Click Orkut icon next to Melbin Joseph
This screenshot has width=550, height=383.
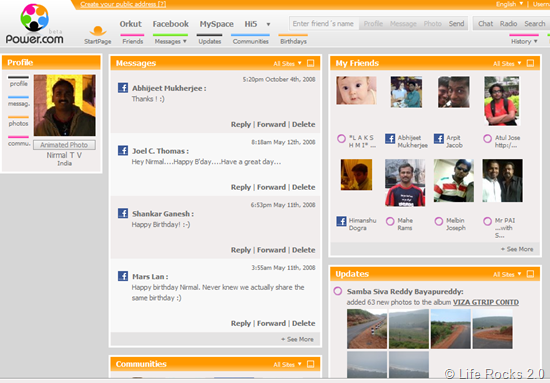click(439, 221)
